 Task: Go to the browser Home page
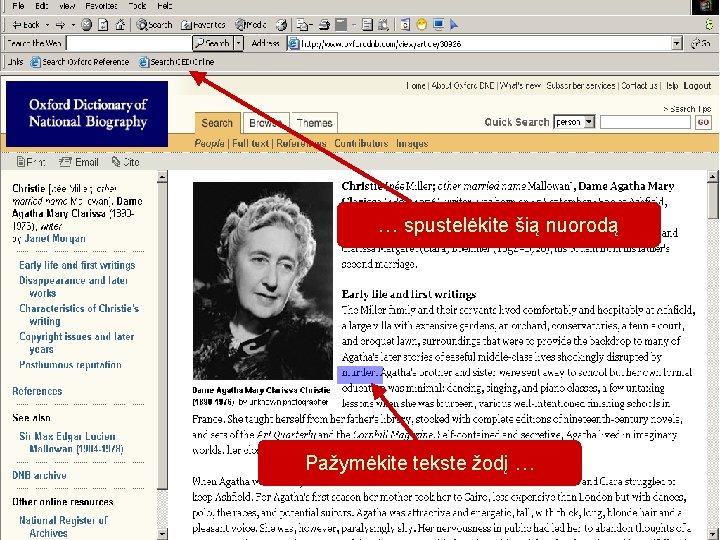[x=120, y=25]
